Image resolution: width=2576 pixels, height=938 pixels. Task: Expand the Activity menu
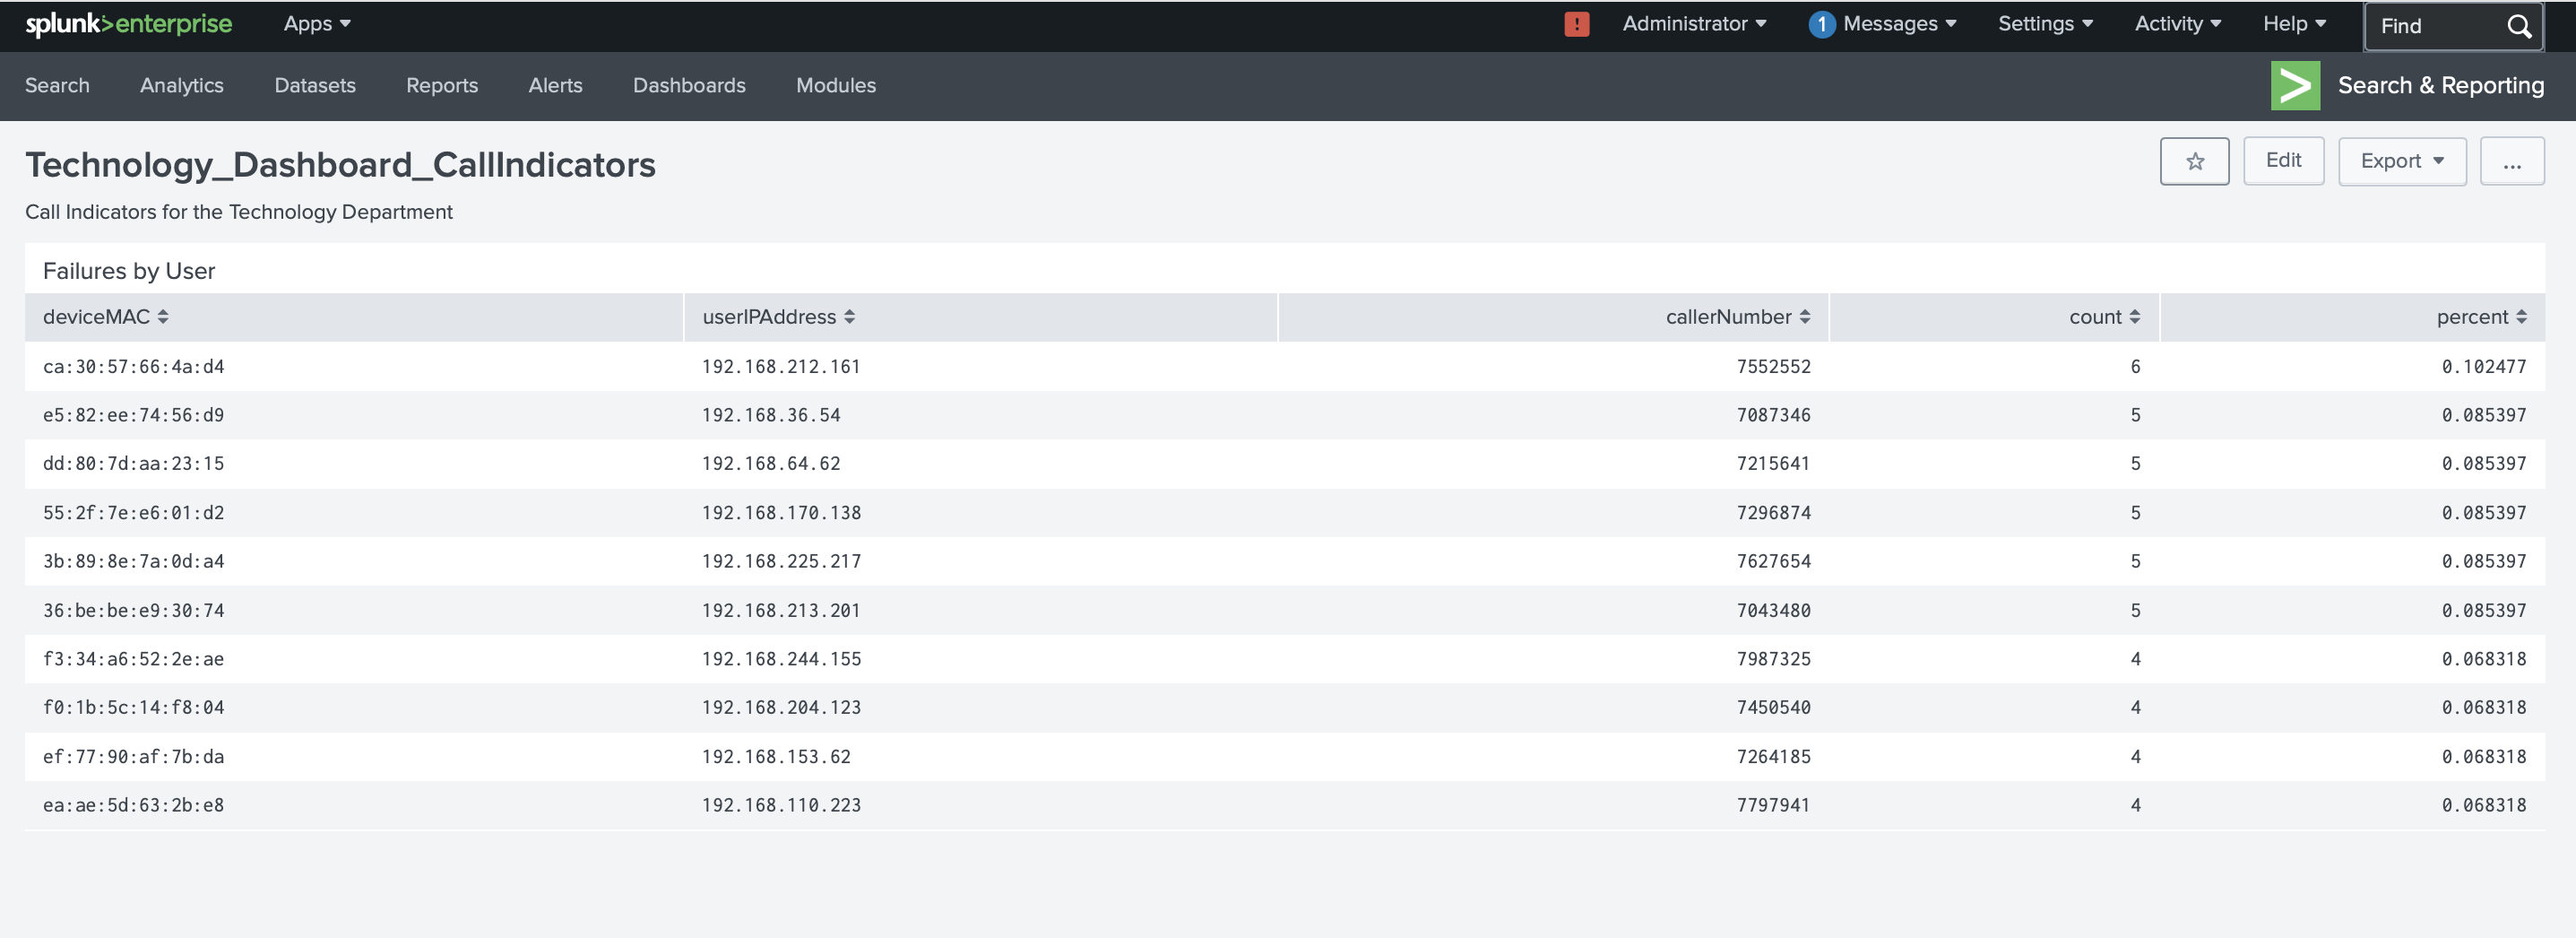pos(2177,24)
